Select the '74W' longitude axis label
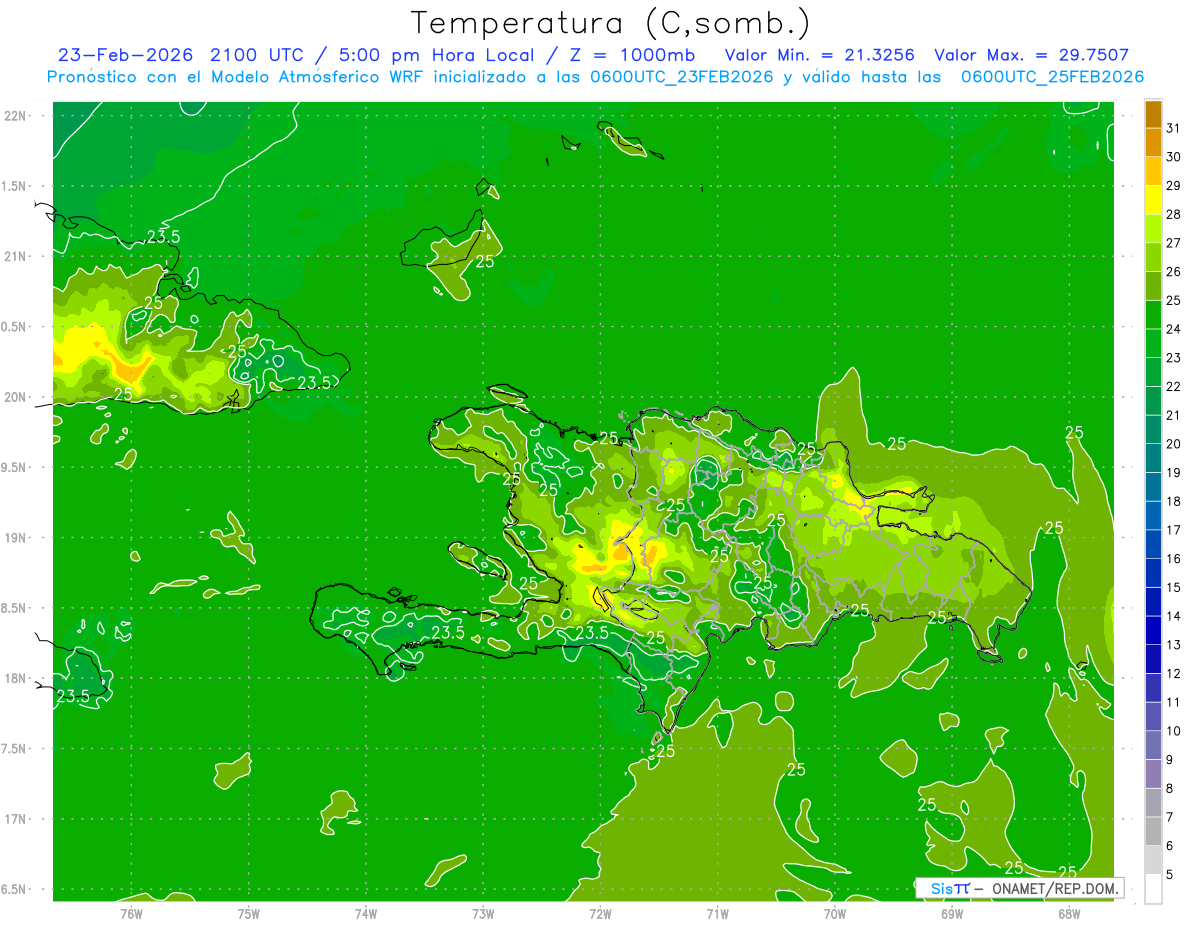This screenshot has width=1200, height=927. 366,913
